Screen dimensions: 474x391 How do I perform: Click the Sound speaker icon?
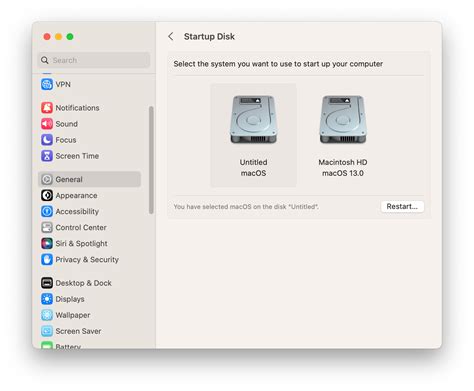point(47,124)
